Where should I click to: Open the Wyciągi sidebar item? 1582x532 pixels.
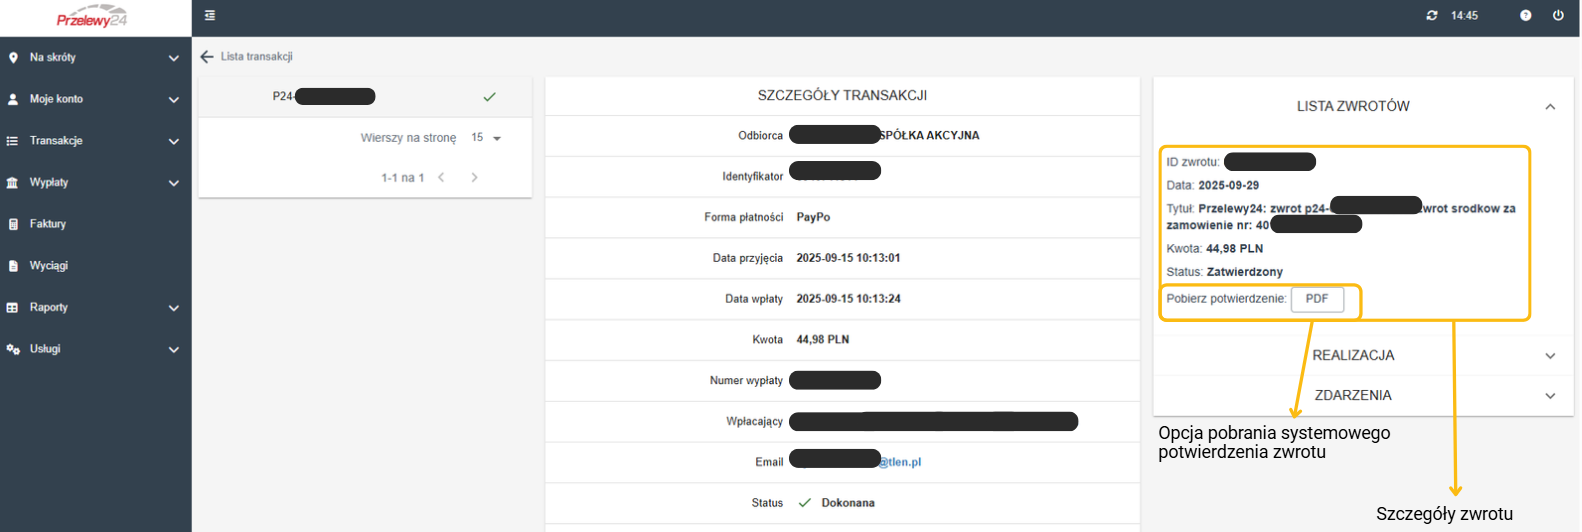click(49, 266)
